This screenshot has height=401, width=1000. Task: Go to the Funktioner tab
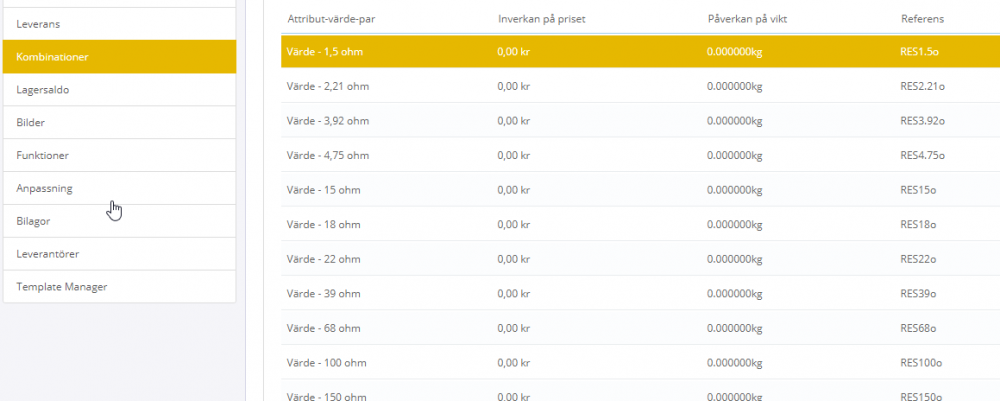(x=118, y=156)
